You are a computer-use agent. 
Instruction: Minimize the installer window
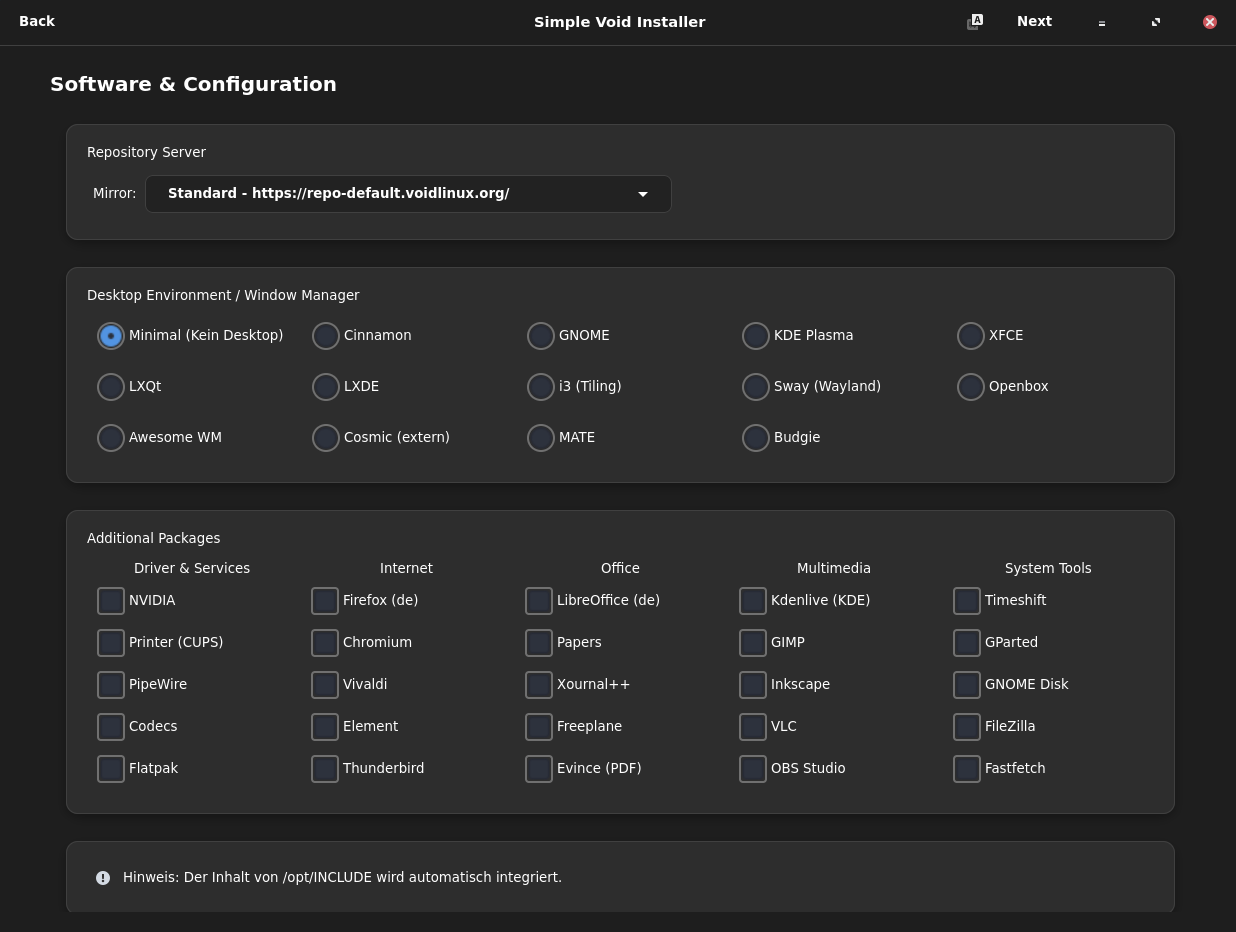click(x=1102, y=22)
